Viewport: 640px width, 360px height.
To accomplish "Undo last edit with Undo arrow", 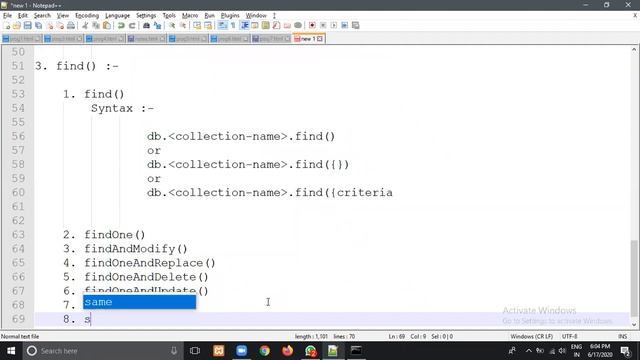I will pyautogui.click(x=121, y=25).
